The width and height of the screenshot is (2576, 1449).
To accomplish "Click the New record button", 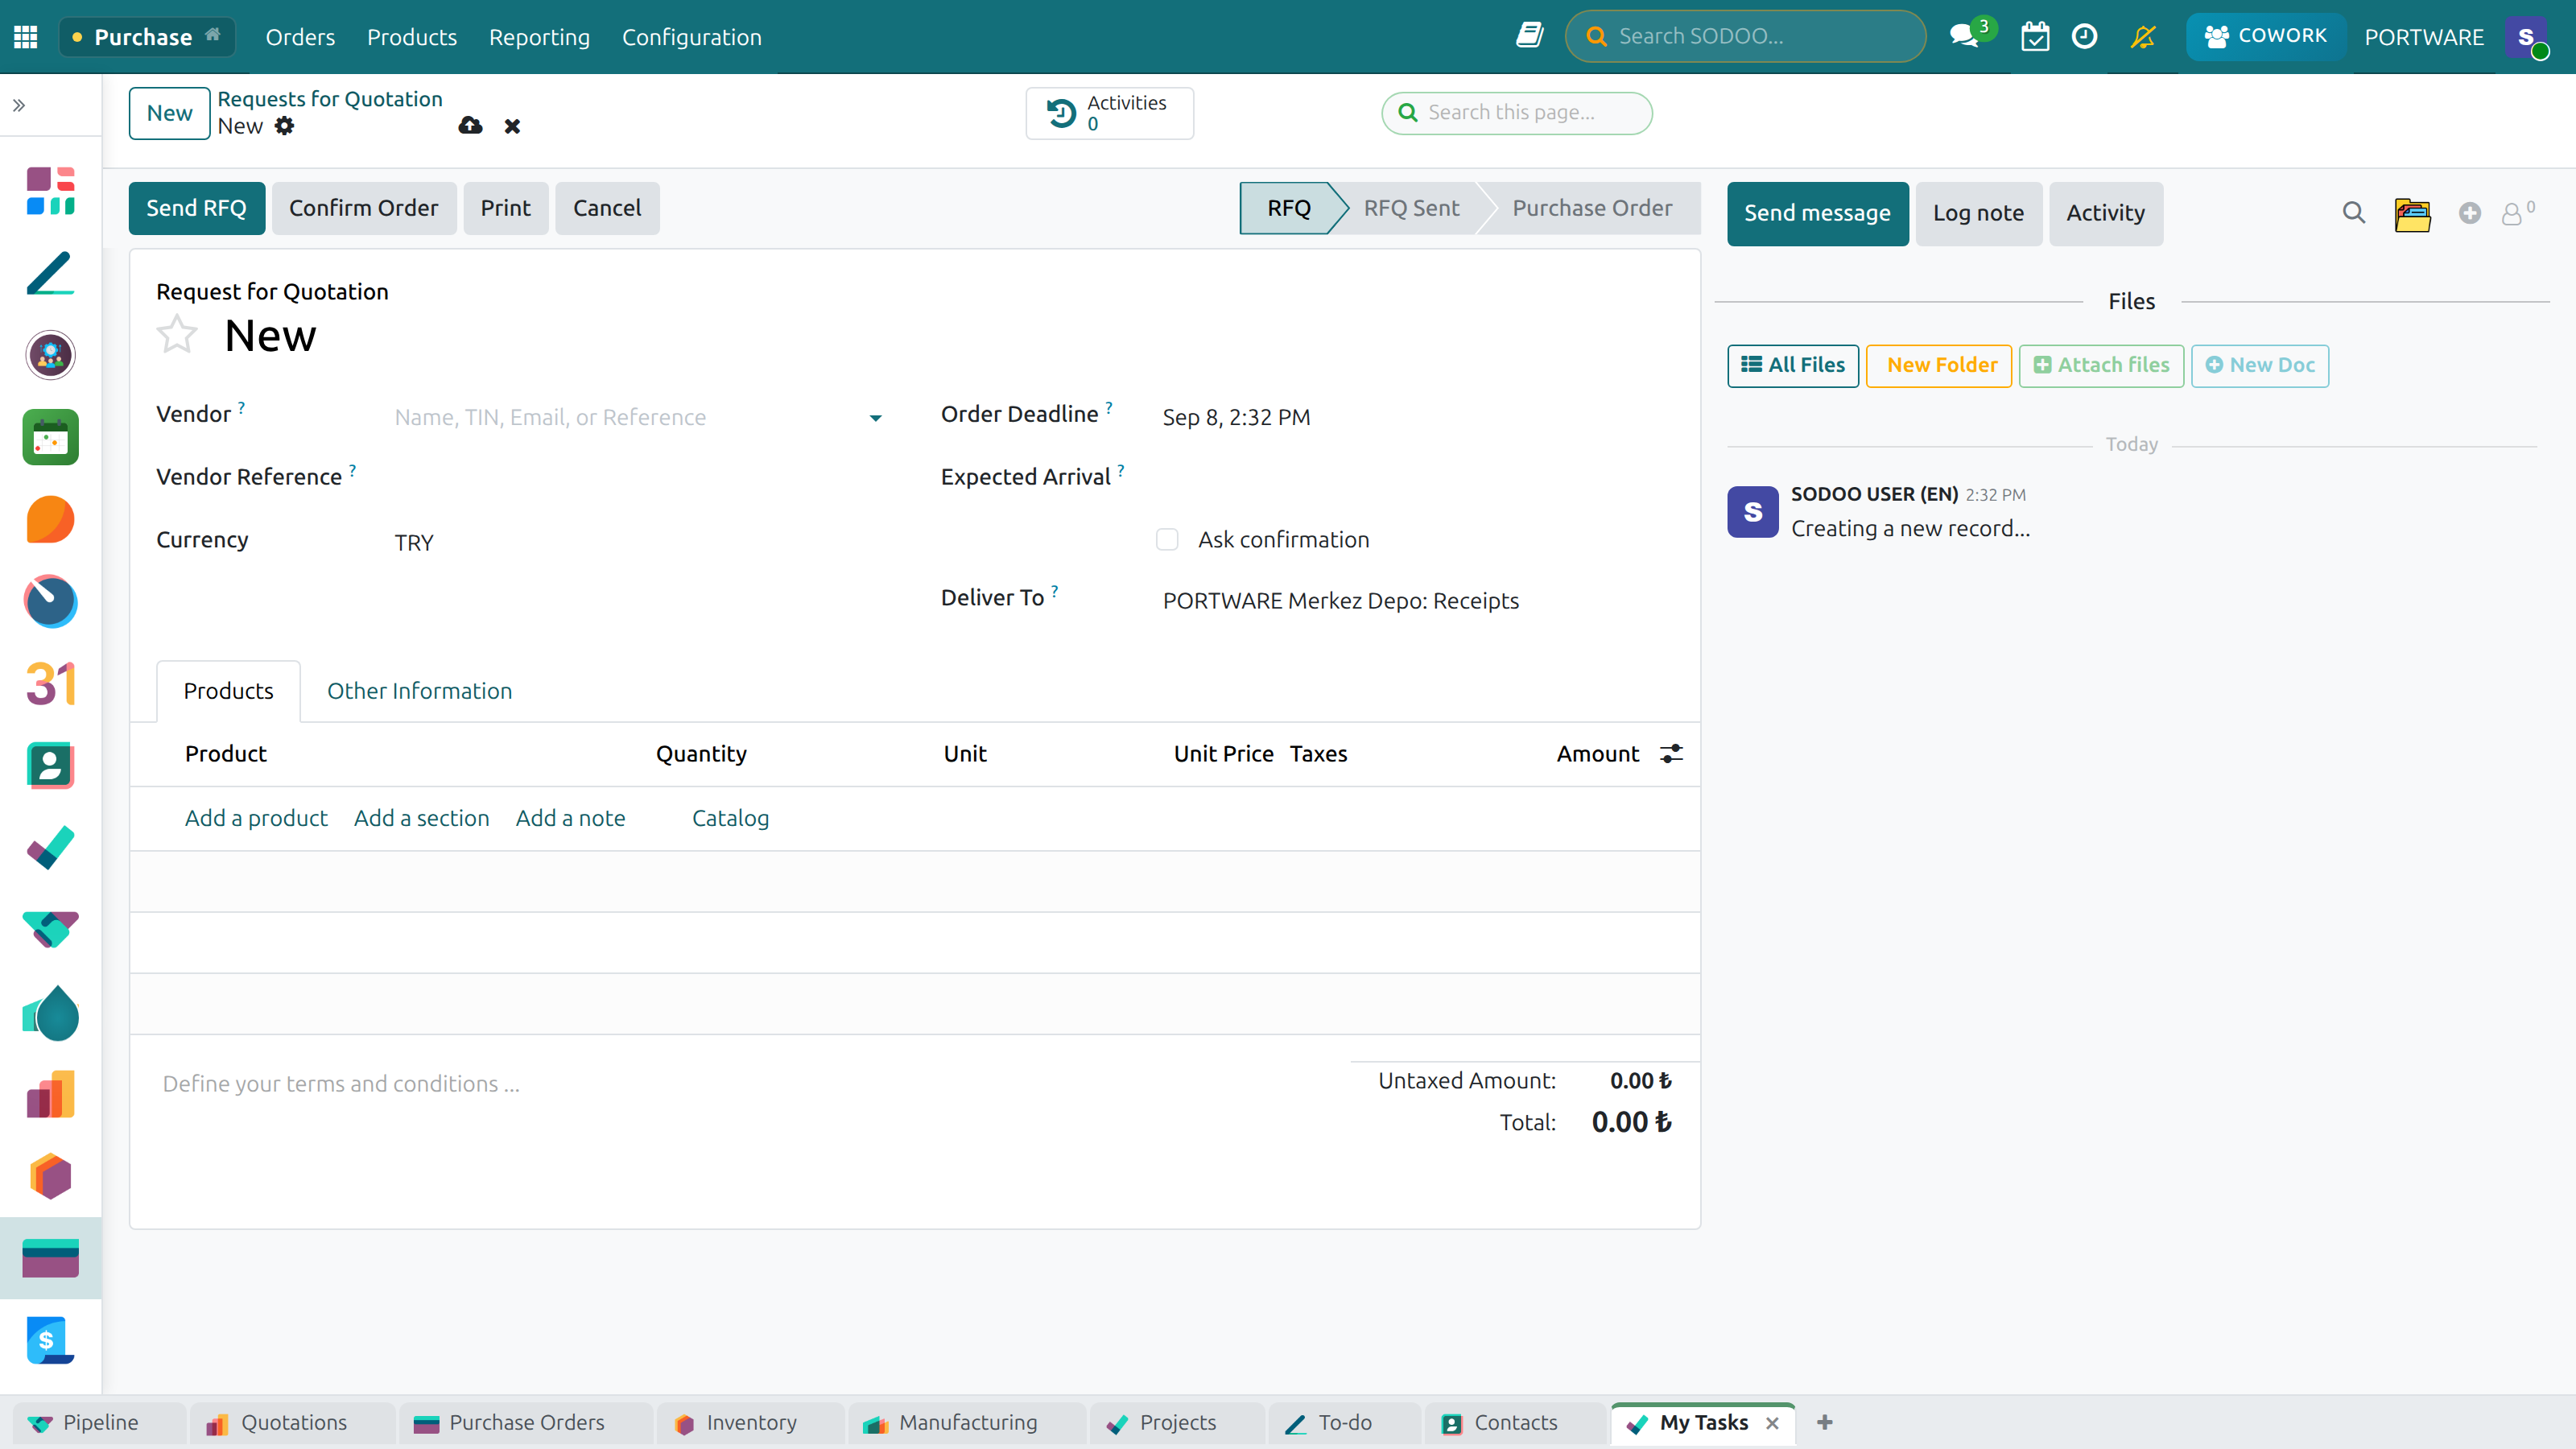I will [169, 113].
